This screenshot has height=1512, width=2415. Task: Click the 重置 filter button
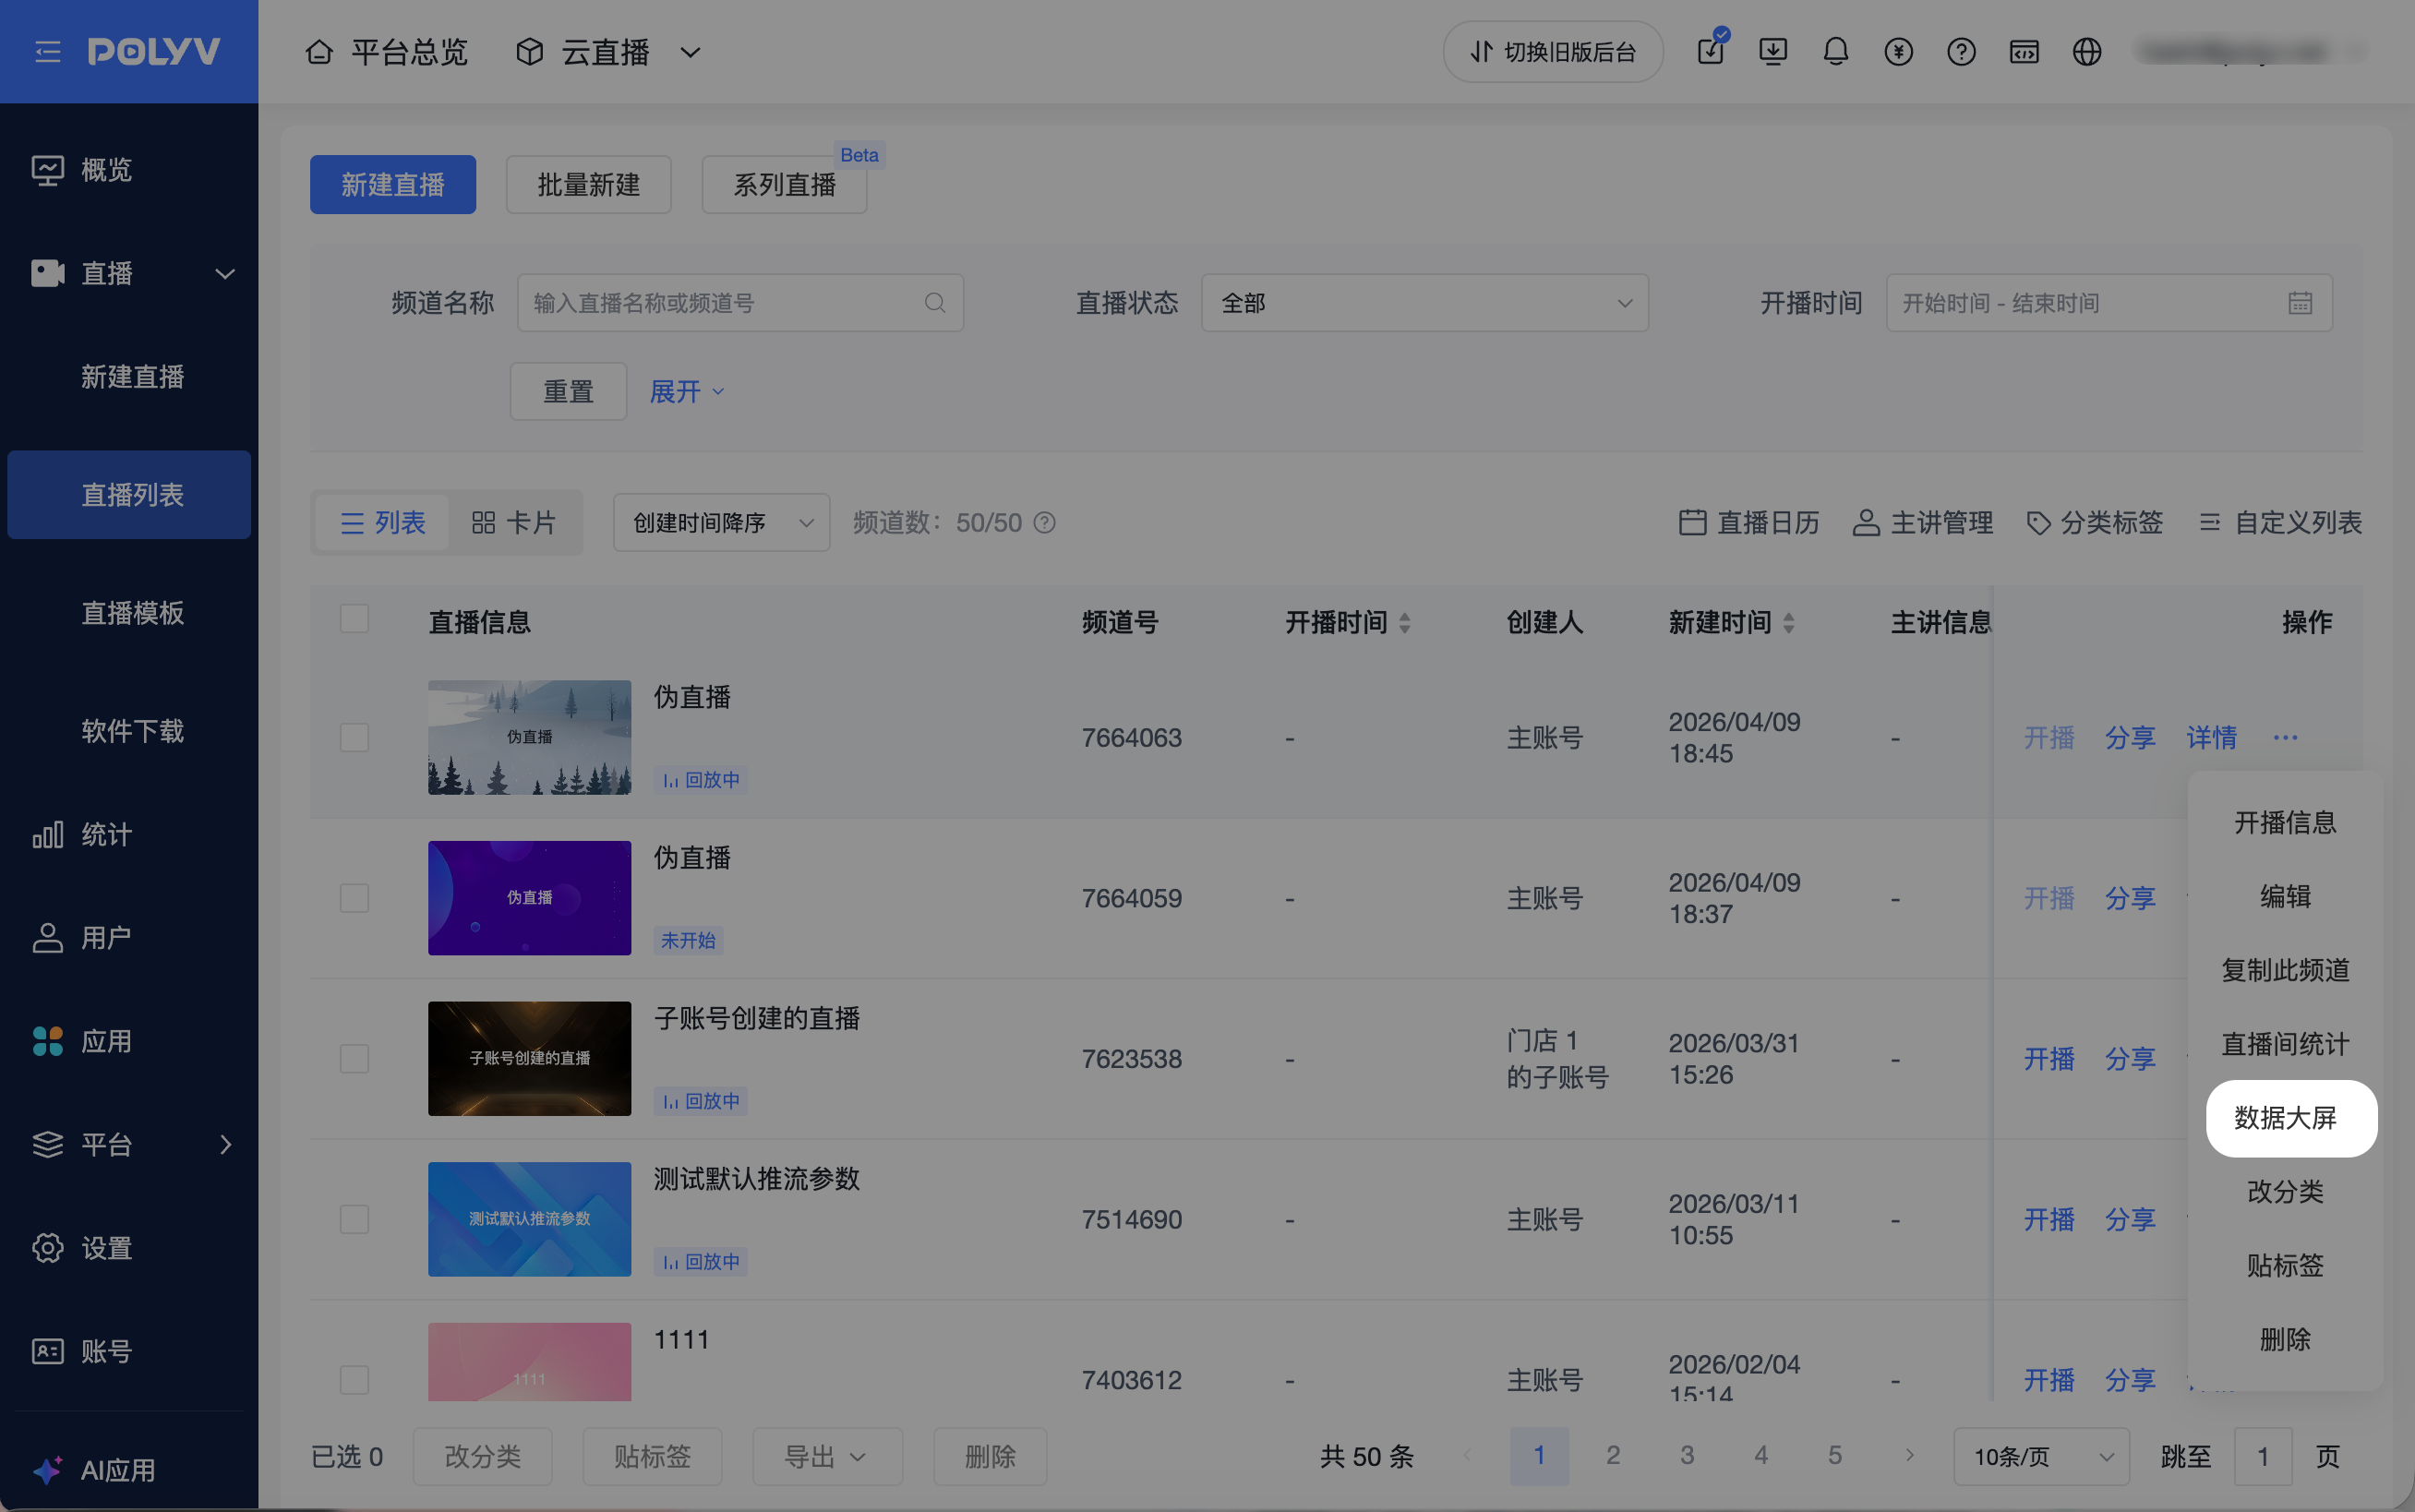click(568, 392)
